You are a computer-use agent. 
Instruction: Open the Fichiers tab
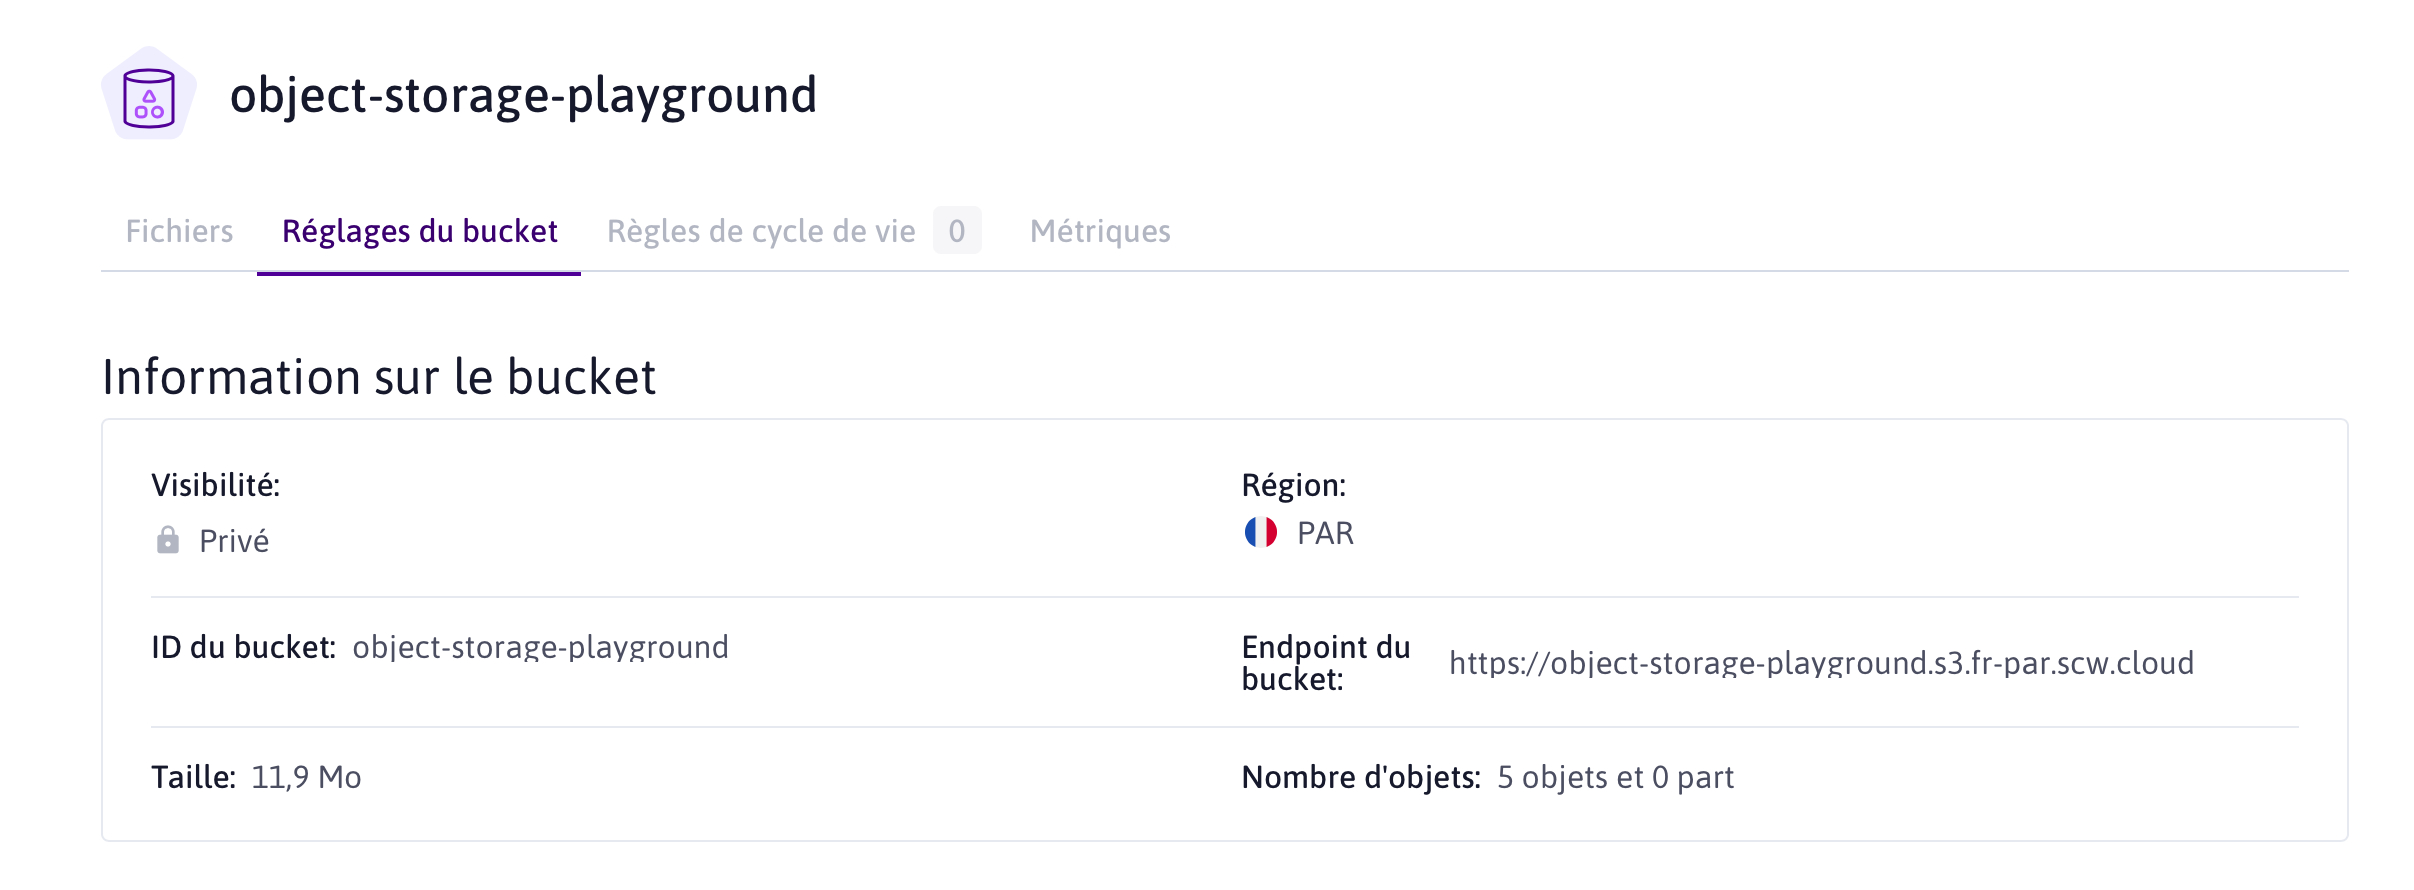179,231
